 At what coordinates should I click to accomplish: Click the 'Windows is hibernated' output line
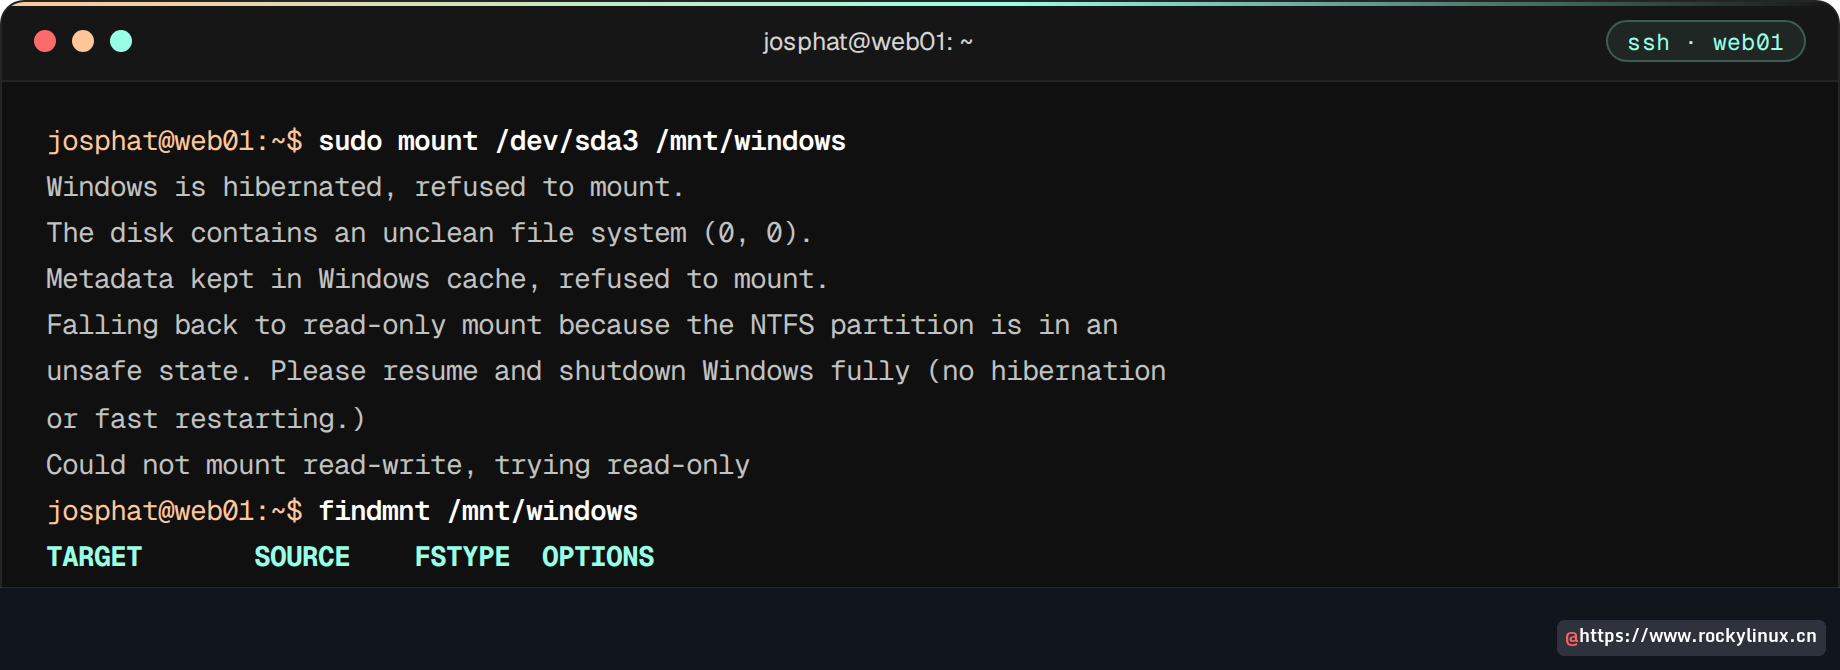click(365, 187)
